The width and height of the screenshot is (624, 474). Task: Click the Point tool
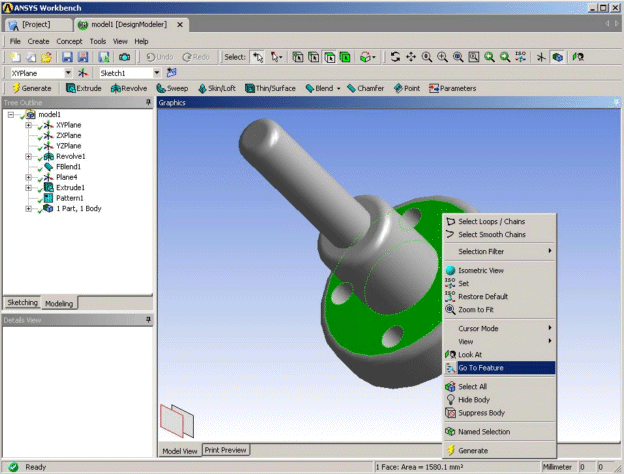(x=407, y=88)
